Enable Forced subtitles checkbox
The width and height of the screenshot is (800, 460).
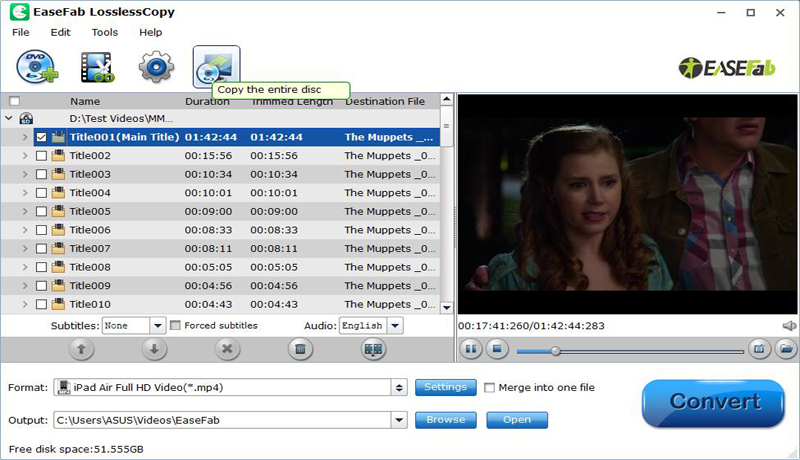click(x=175, y=325)
